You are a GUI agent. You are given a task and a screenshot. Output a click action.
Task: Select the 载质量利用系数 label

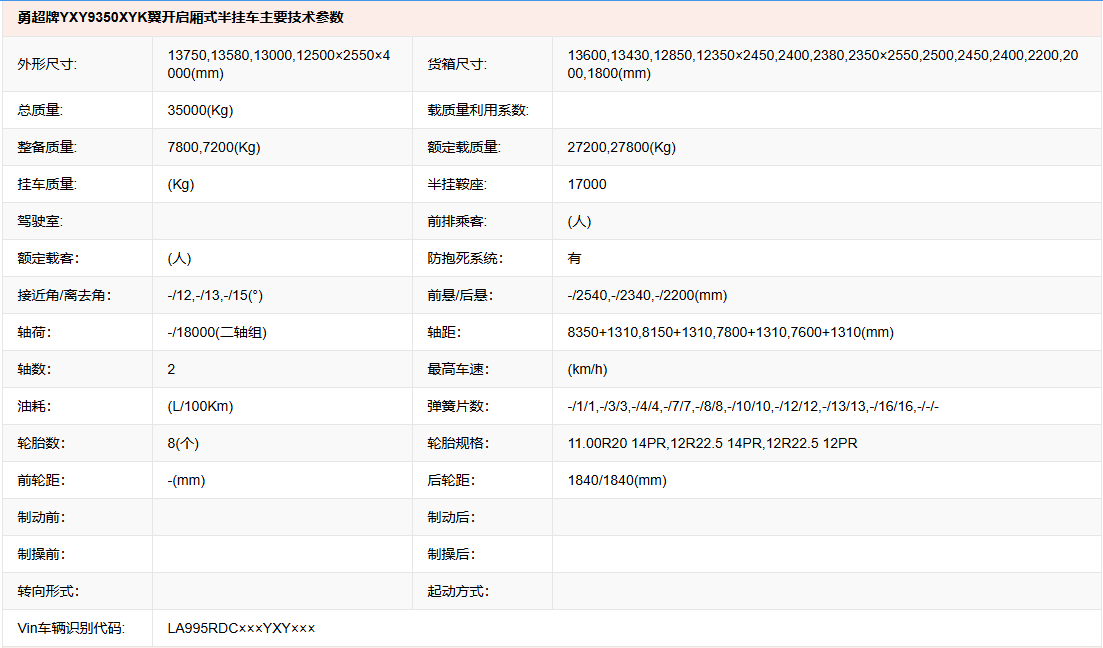click(478, 110)
